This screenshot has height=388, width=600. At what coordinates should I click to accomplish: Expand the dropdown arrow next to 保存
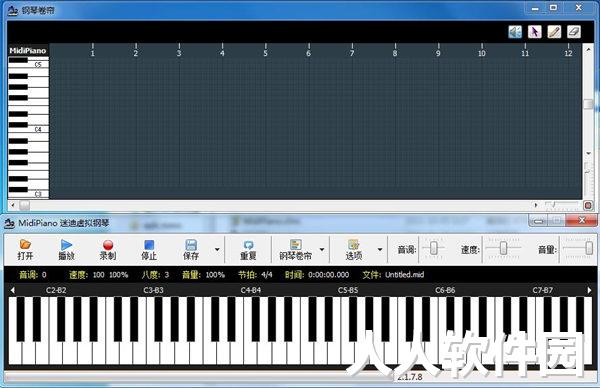(x=217, y=249)
